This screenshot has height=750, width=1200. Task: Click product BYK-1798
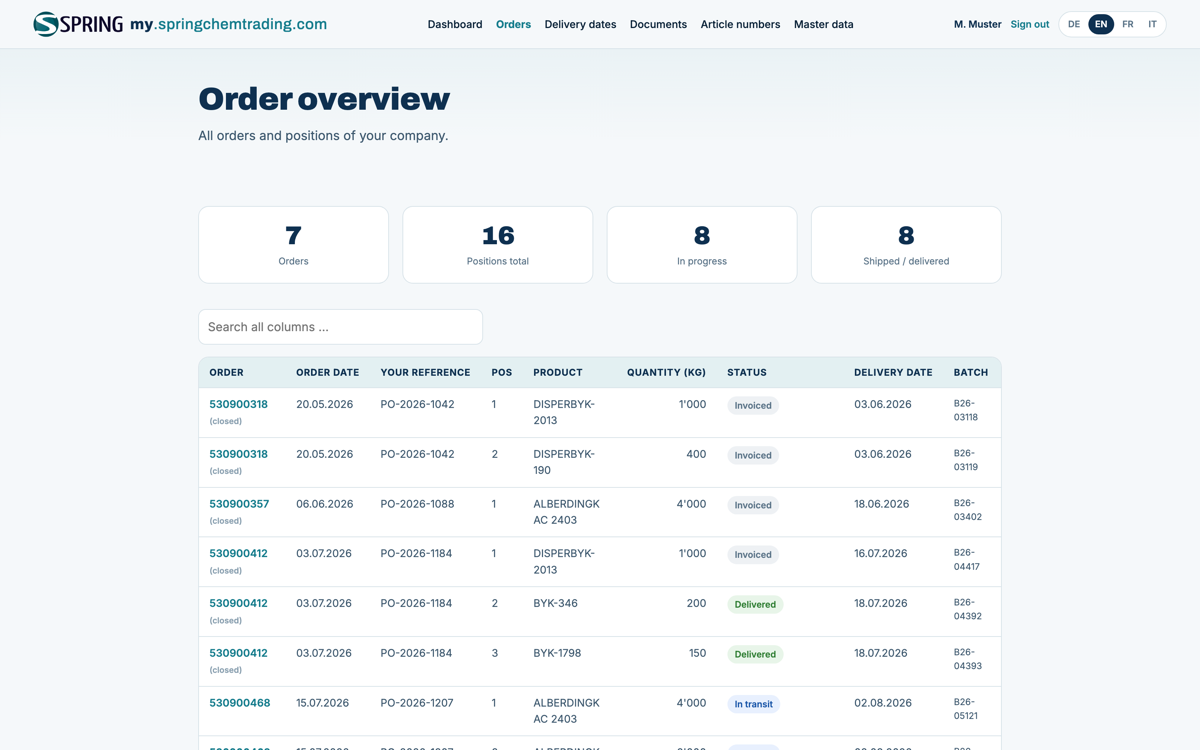point(557,653)
